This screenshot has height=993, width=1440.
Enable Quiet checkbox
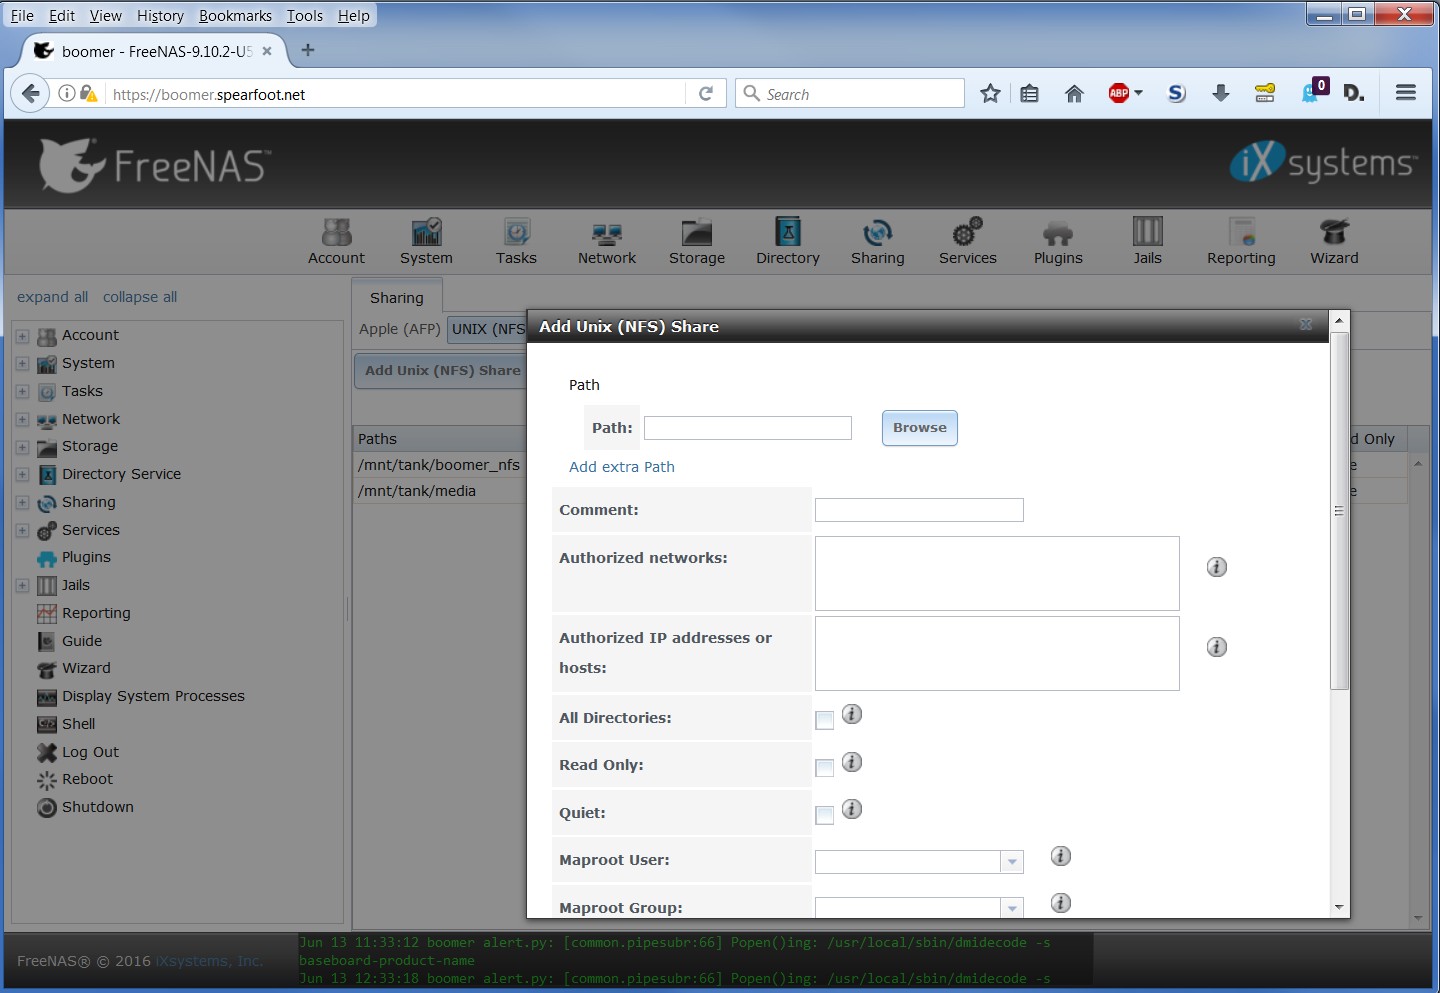coord(825,815)
